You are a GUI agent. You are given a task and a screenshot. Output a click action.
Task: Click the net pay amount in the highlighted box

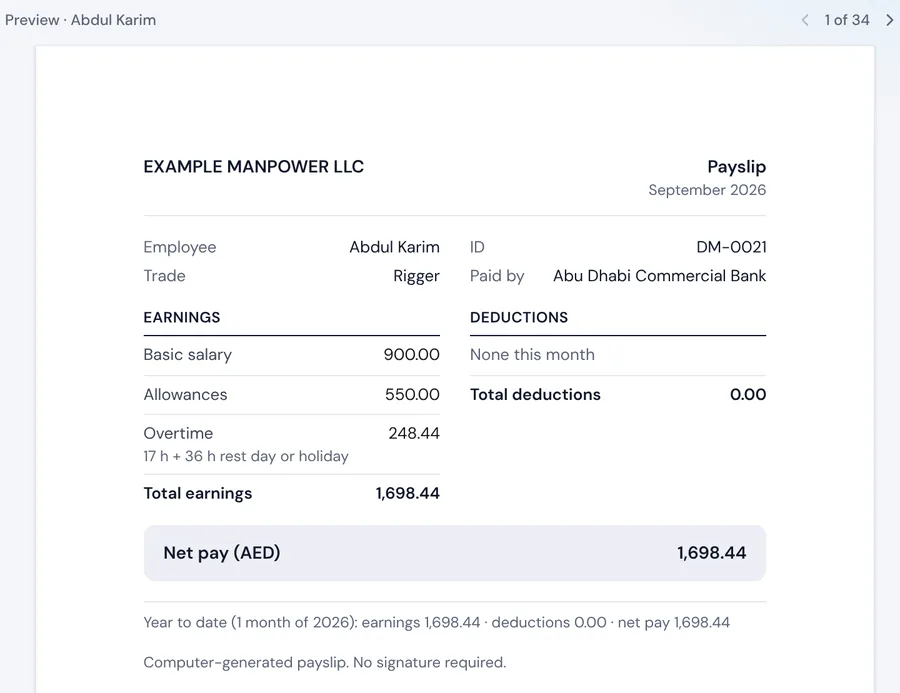[712, 553]
